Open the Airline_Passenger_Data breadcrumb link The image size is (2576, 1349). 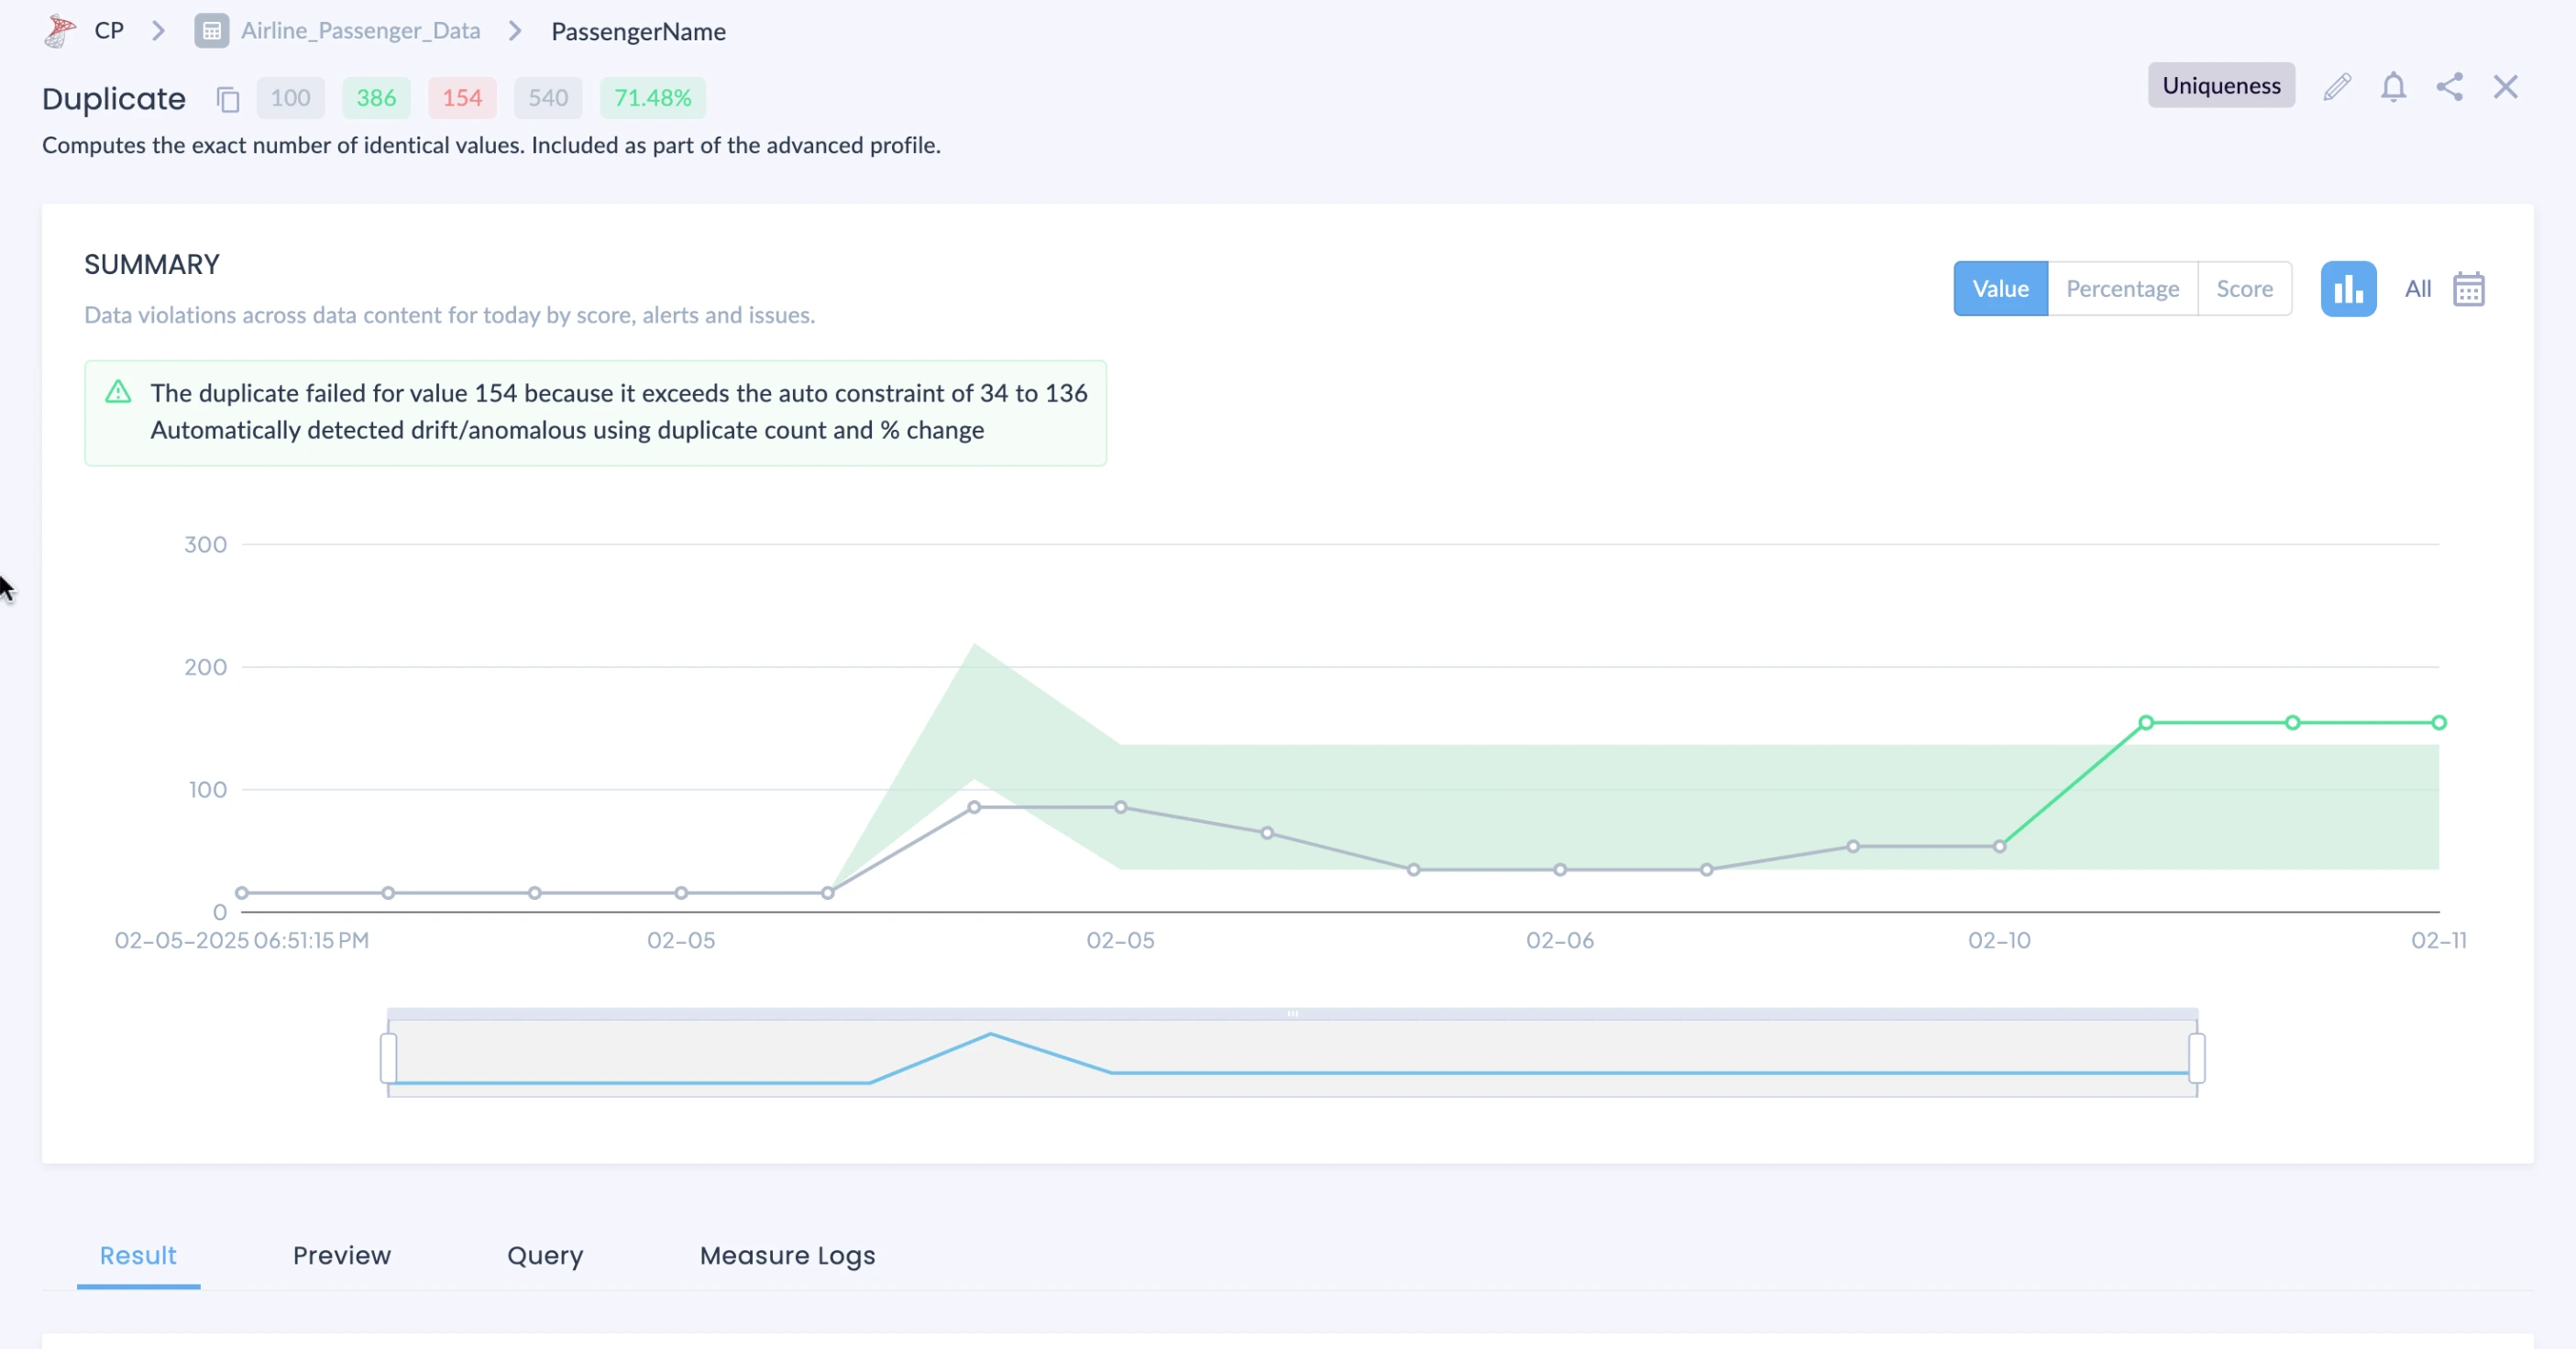click(x=360, y=31)
